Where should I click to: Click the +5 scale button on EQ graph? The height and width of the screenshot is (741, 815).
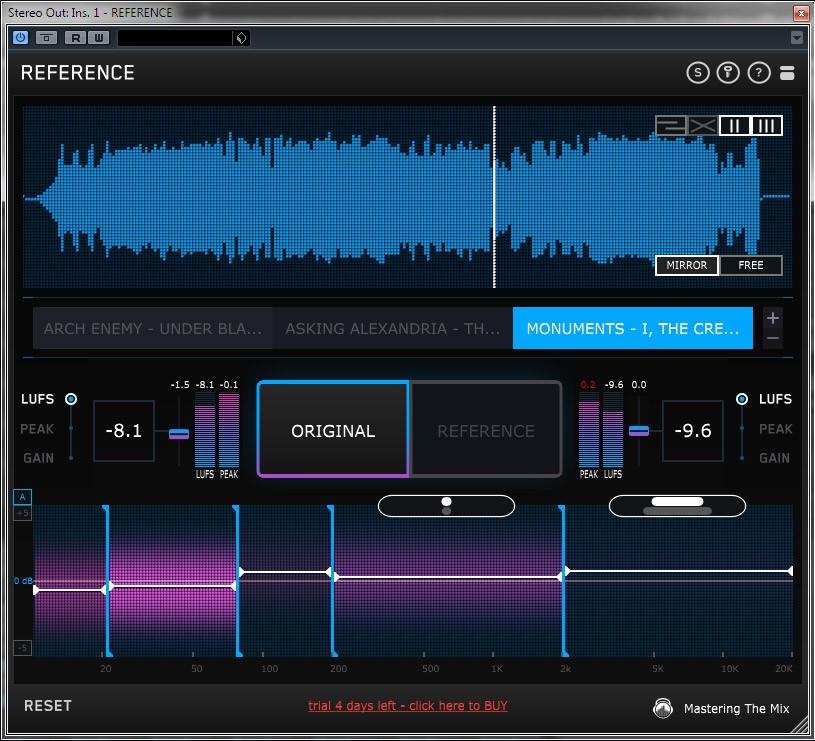click(22, 513)
